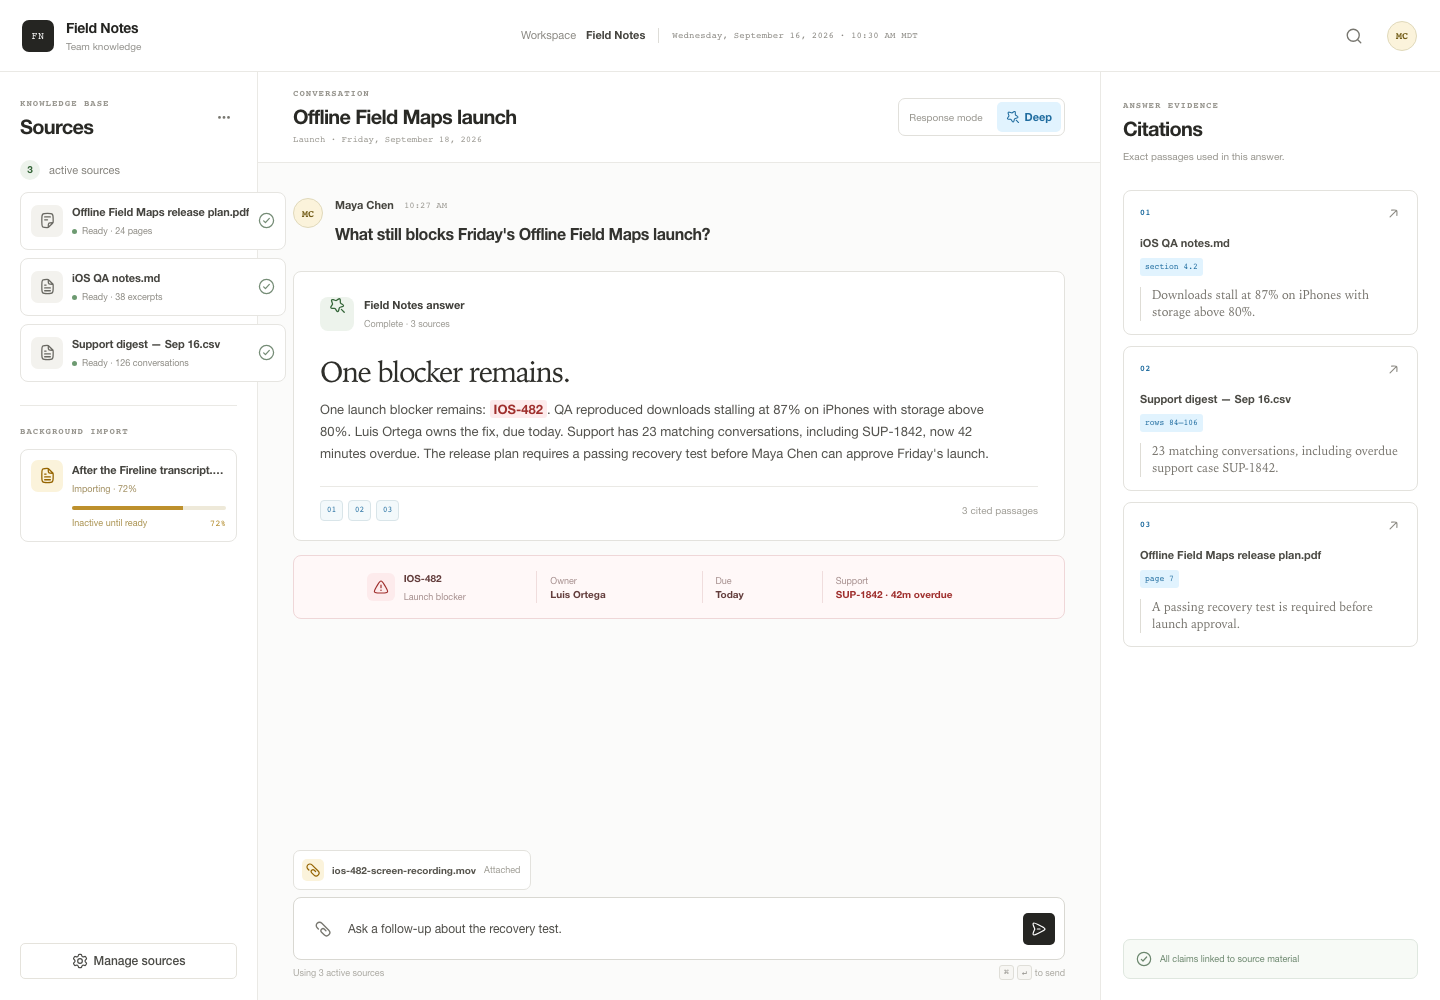Screen dimensions: 1440x1000
Task: Open the Support digest citation arrow
Action: pyautogui.click(x=1393, y=369)
